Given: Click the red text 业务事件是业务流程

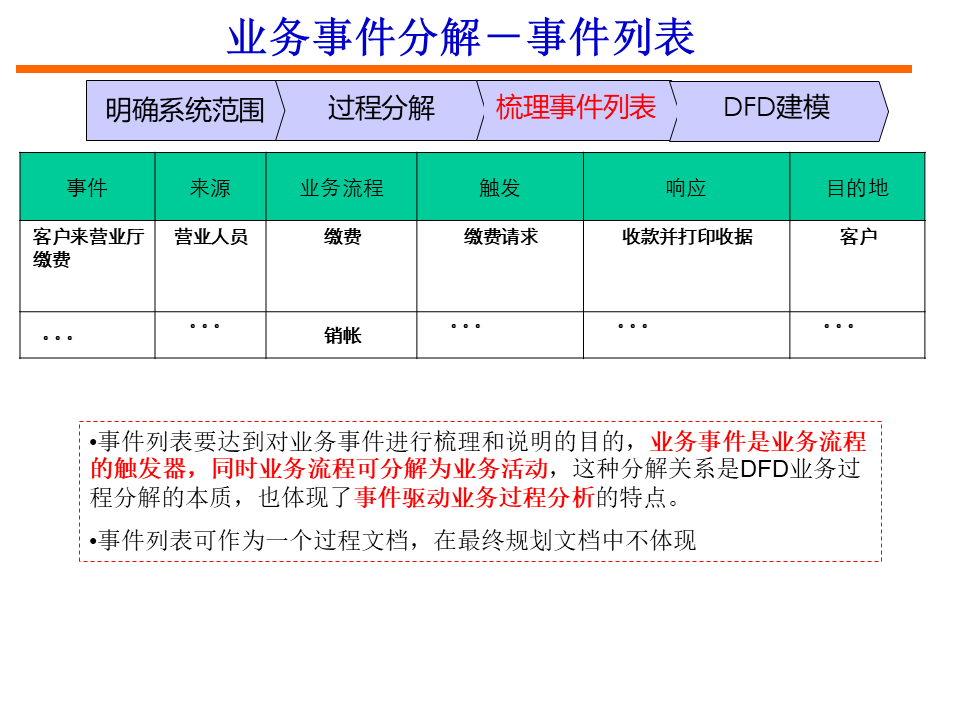Looking at the screenshot, I should tap(758, 441).
